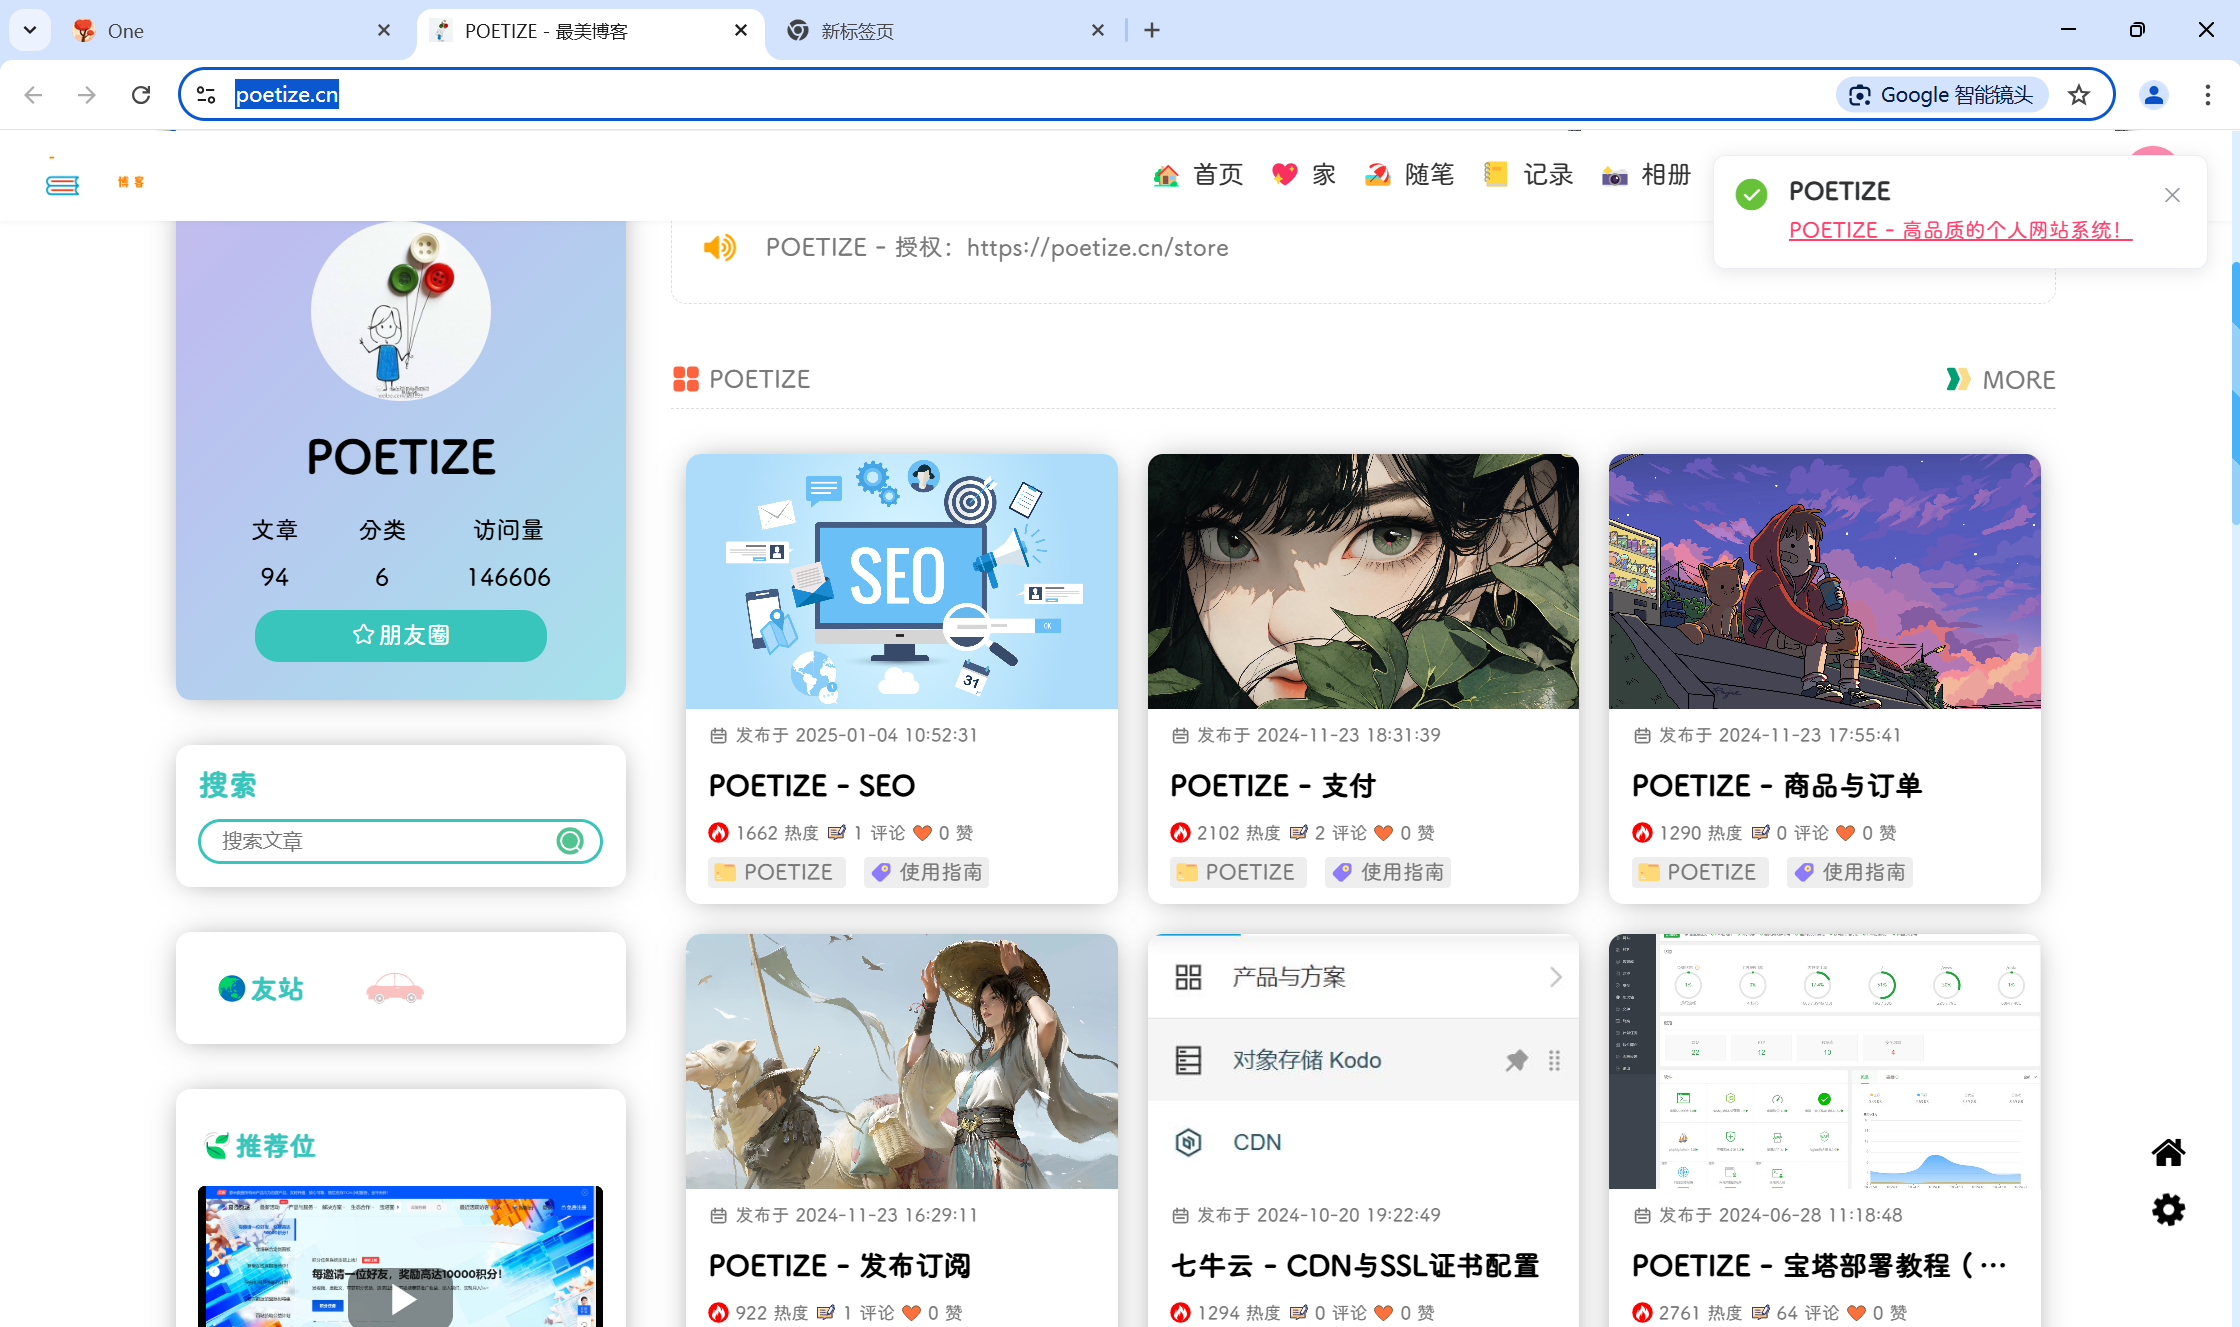Click the browser forward arrow

coord(87,95)
